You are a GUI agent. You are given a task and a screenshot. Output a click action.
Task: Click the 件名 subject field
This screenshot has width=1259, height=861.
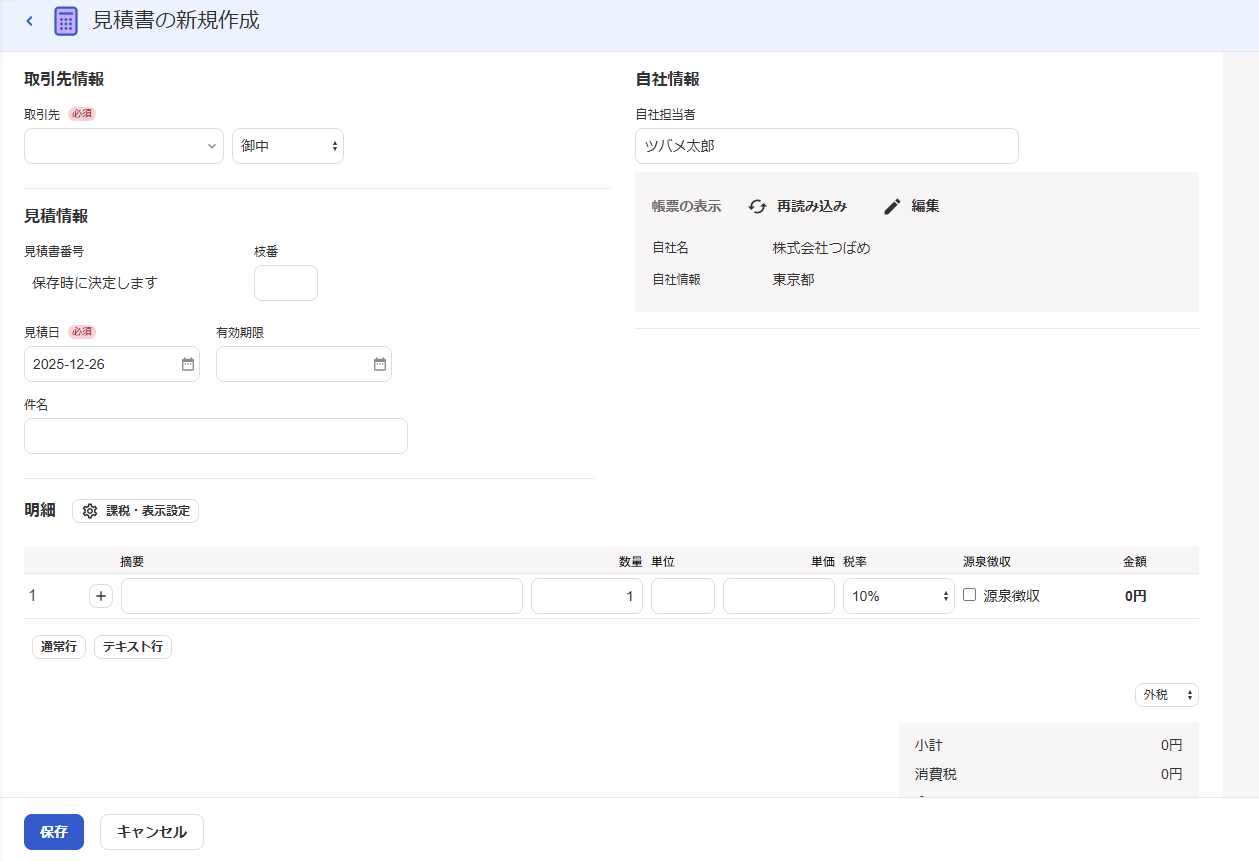[x=216, y=436]
